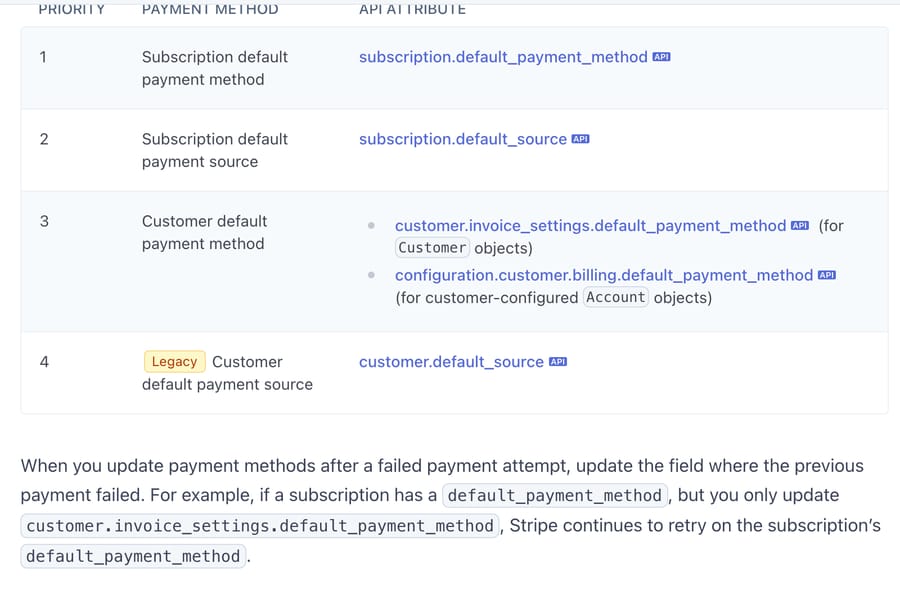
Task: Click API badge beside customer.invoice_settings.default_payment_method
Action: pos(800,226)
